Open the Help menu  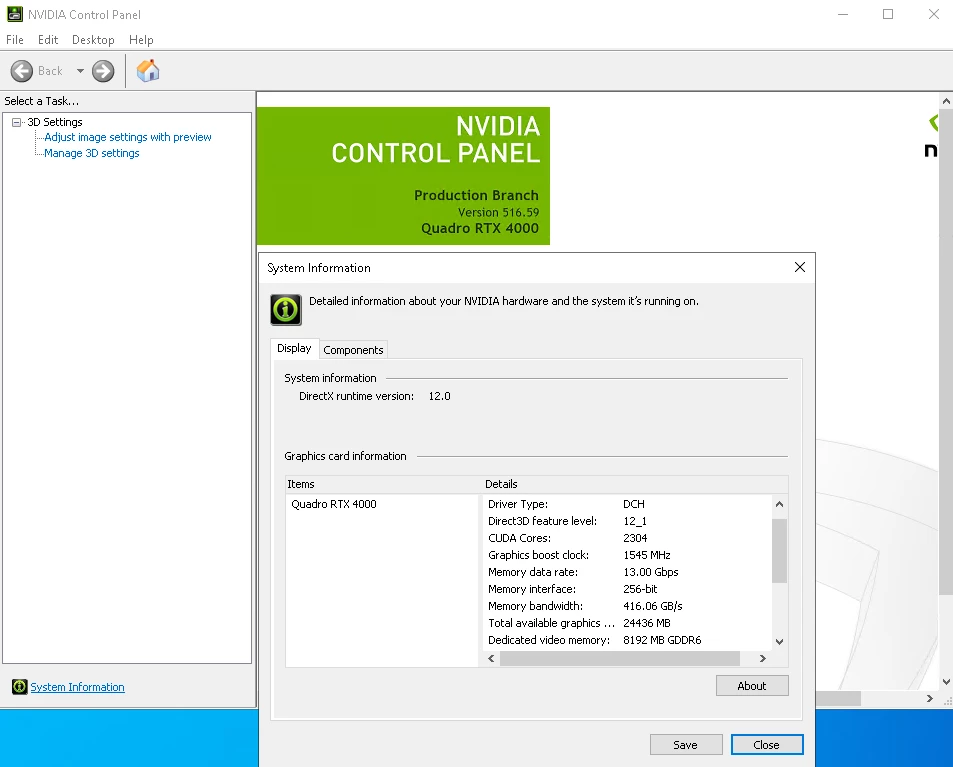[141, 40]
